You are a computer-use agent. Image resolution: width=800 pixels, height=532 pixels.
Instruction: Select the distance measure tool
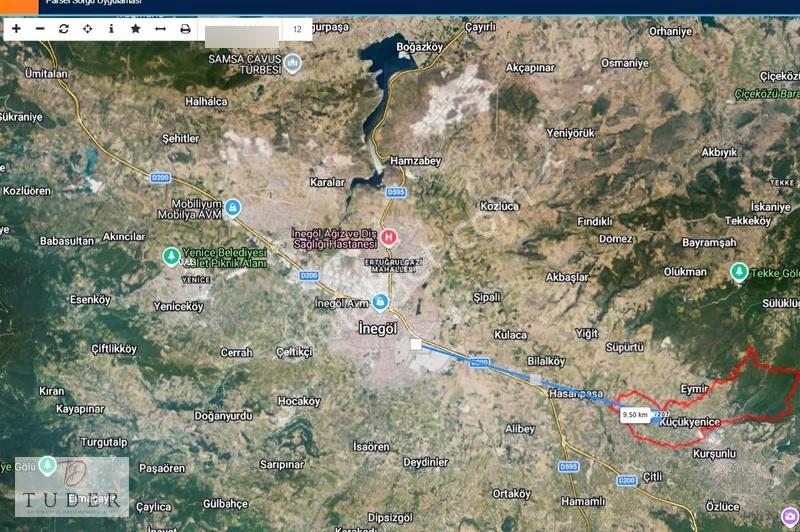(160, 29)
